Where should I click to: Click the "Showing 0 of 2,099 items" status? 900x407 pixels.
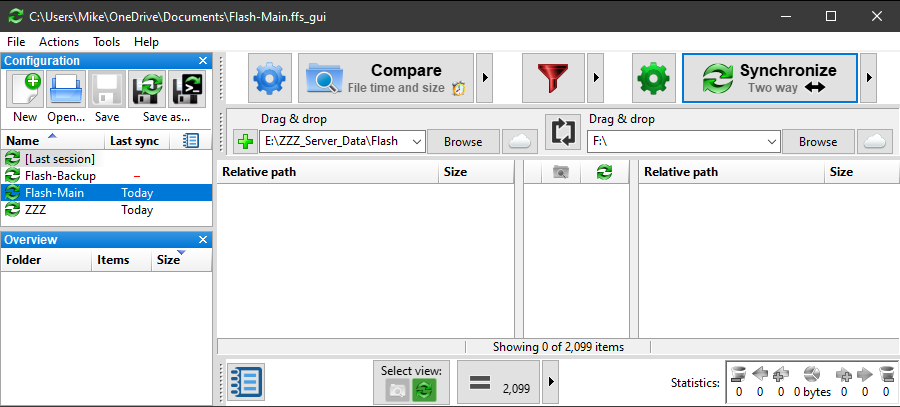click(558, 347)
